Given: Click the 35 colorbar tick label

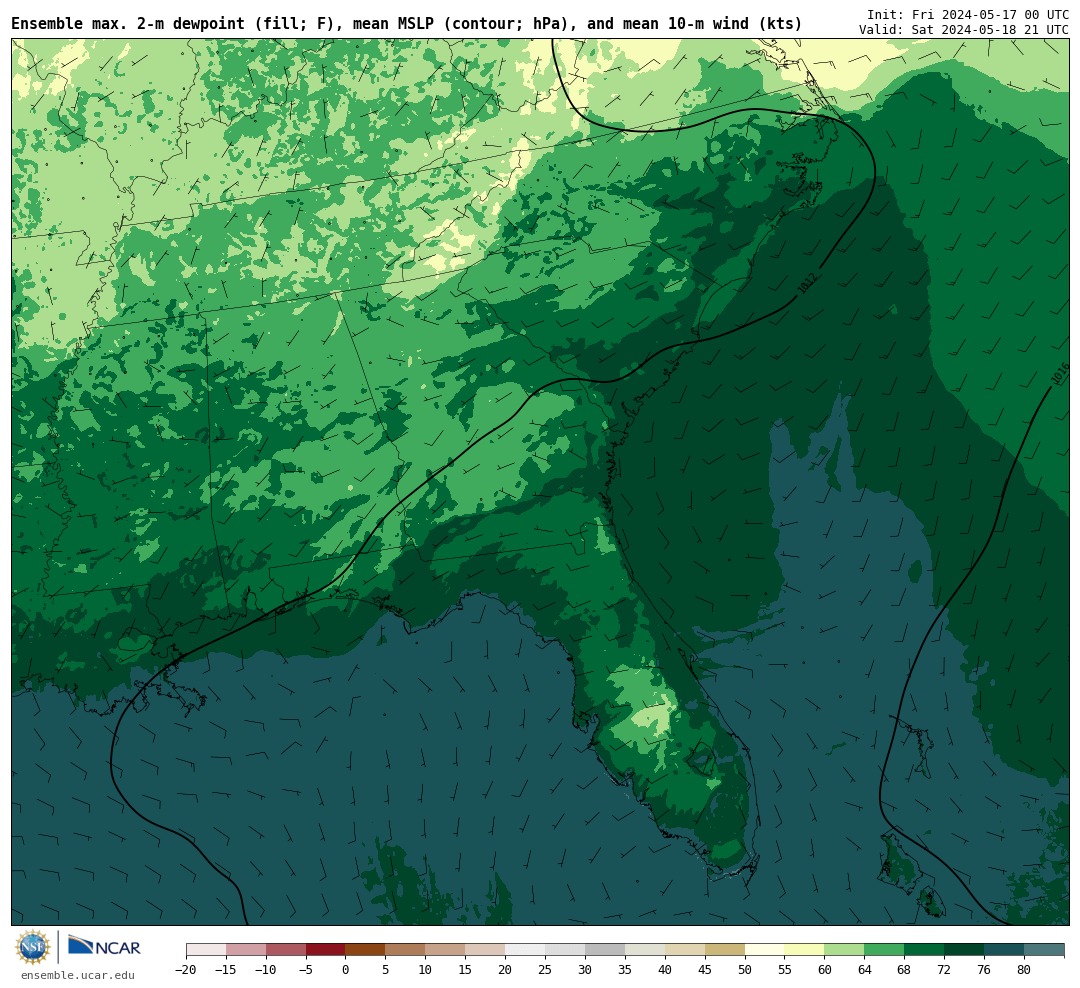Looking at the screenshot, I should point(625,969).
